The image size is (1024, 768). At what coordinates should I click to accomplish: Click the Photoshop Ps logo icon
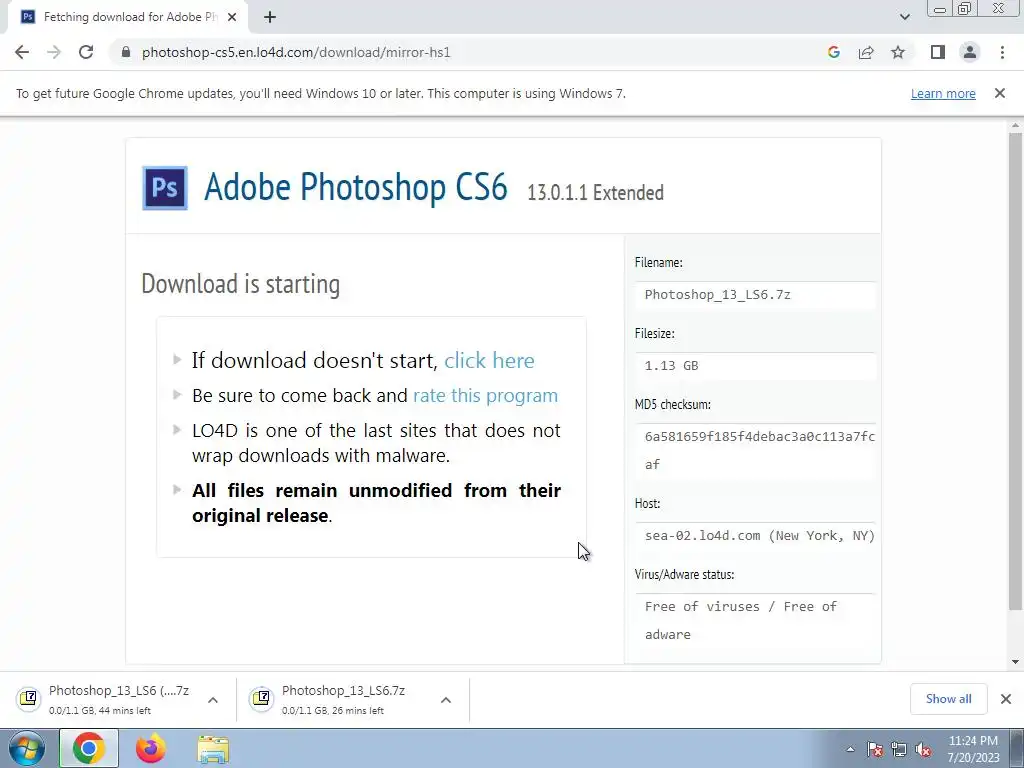coord(165,188)
